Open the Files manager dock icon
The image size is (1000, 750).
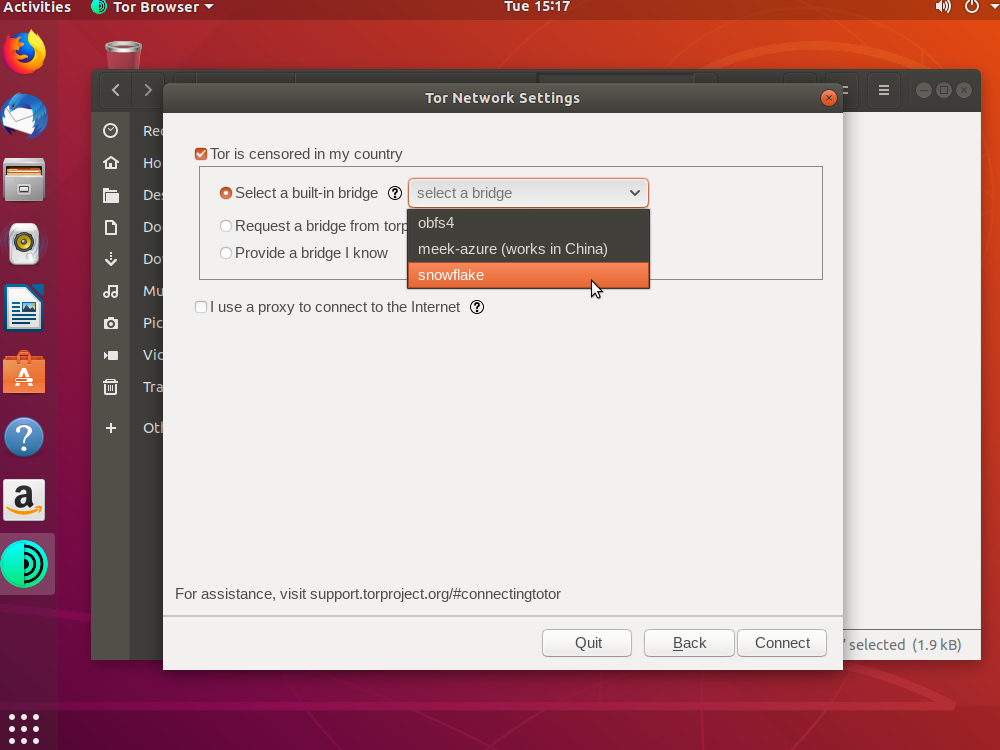click(x=24, y=180)
